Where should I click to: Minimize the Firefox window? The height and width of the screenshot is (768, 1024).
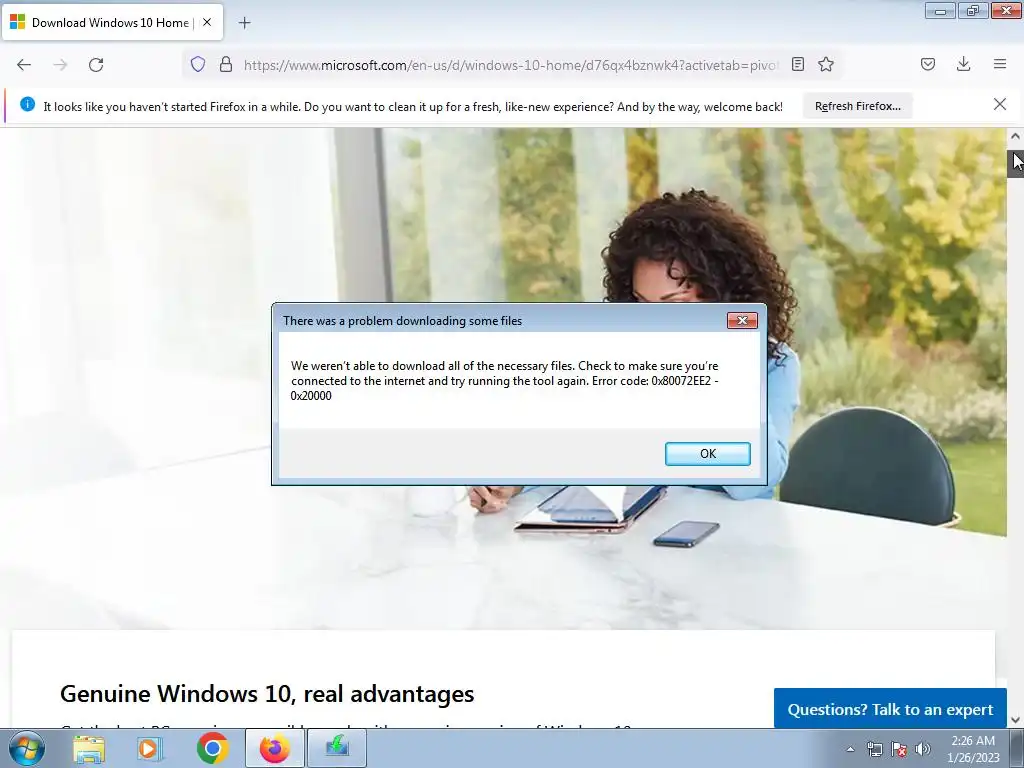point(940,10)
